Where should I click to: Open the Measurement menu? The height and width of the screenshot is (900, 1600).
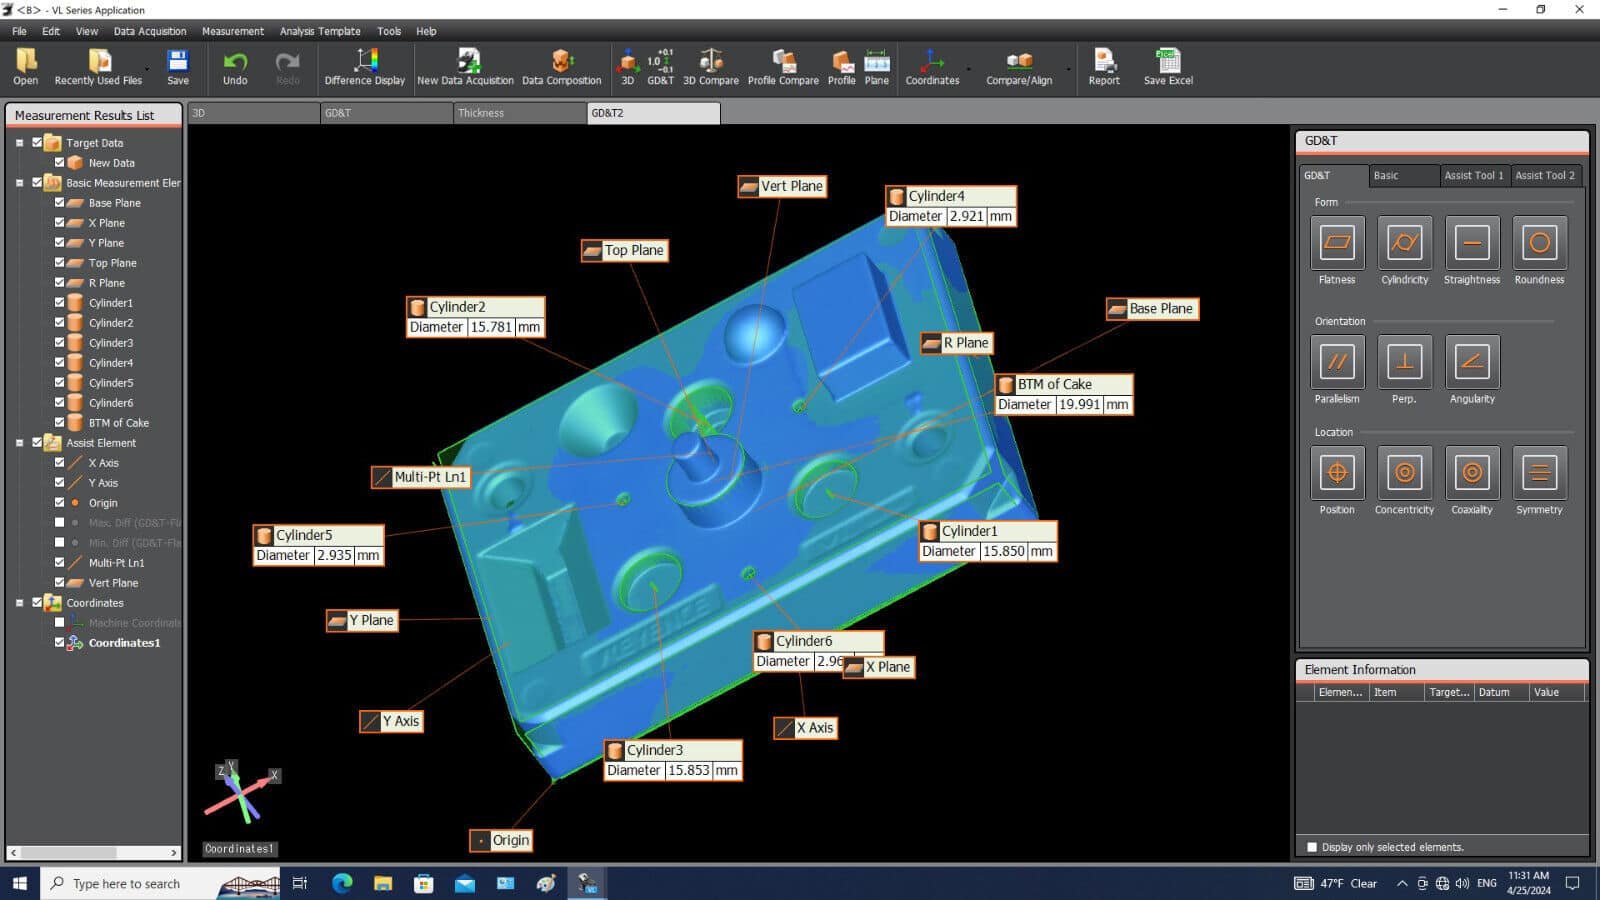pyautogui.click(x=232, y=31)
